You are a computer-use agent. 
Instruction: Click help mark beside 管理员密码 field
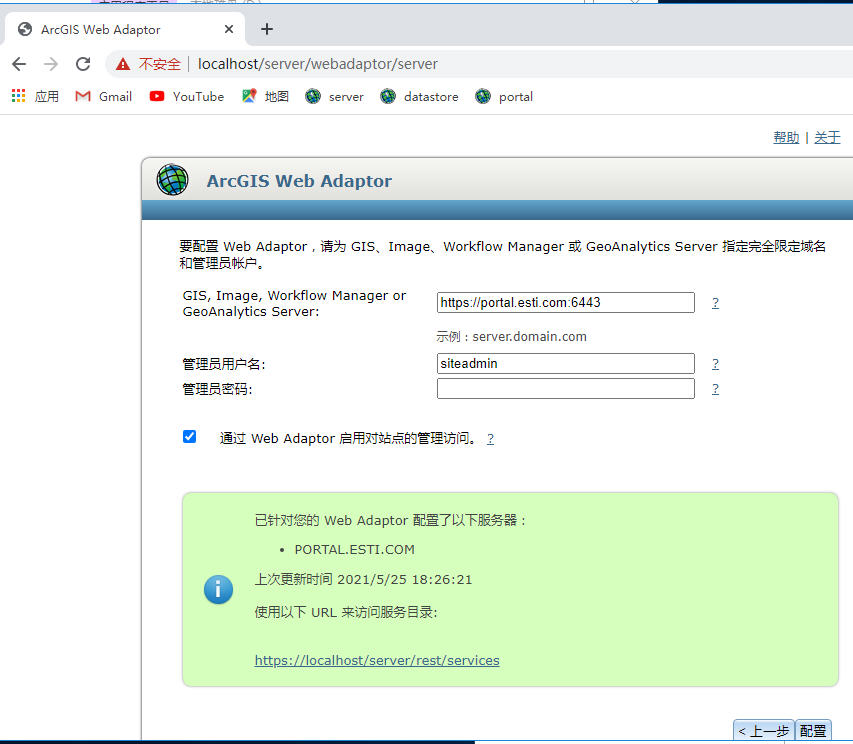[715, 388]
